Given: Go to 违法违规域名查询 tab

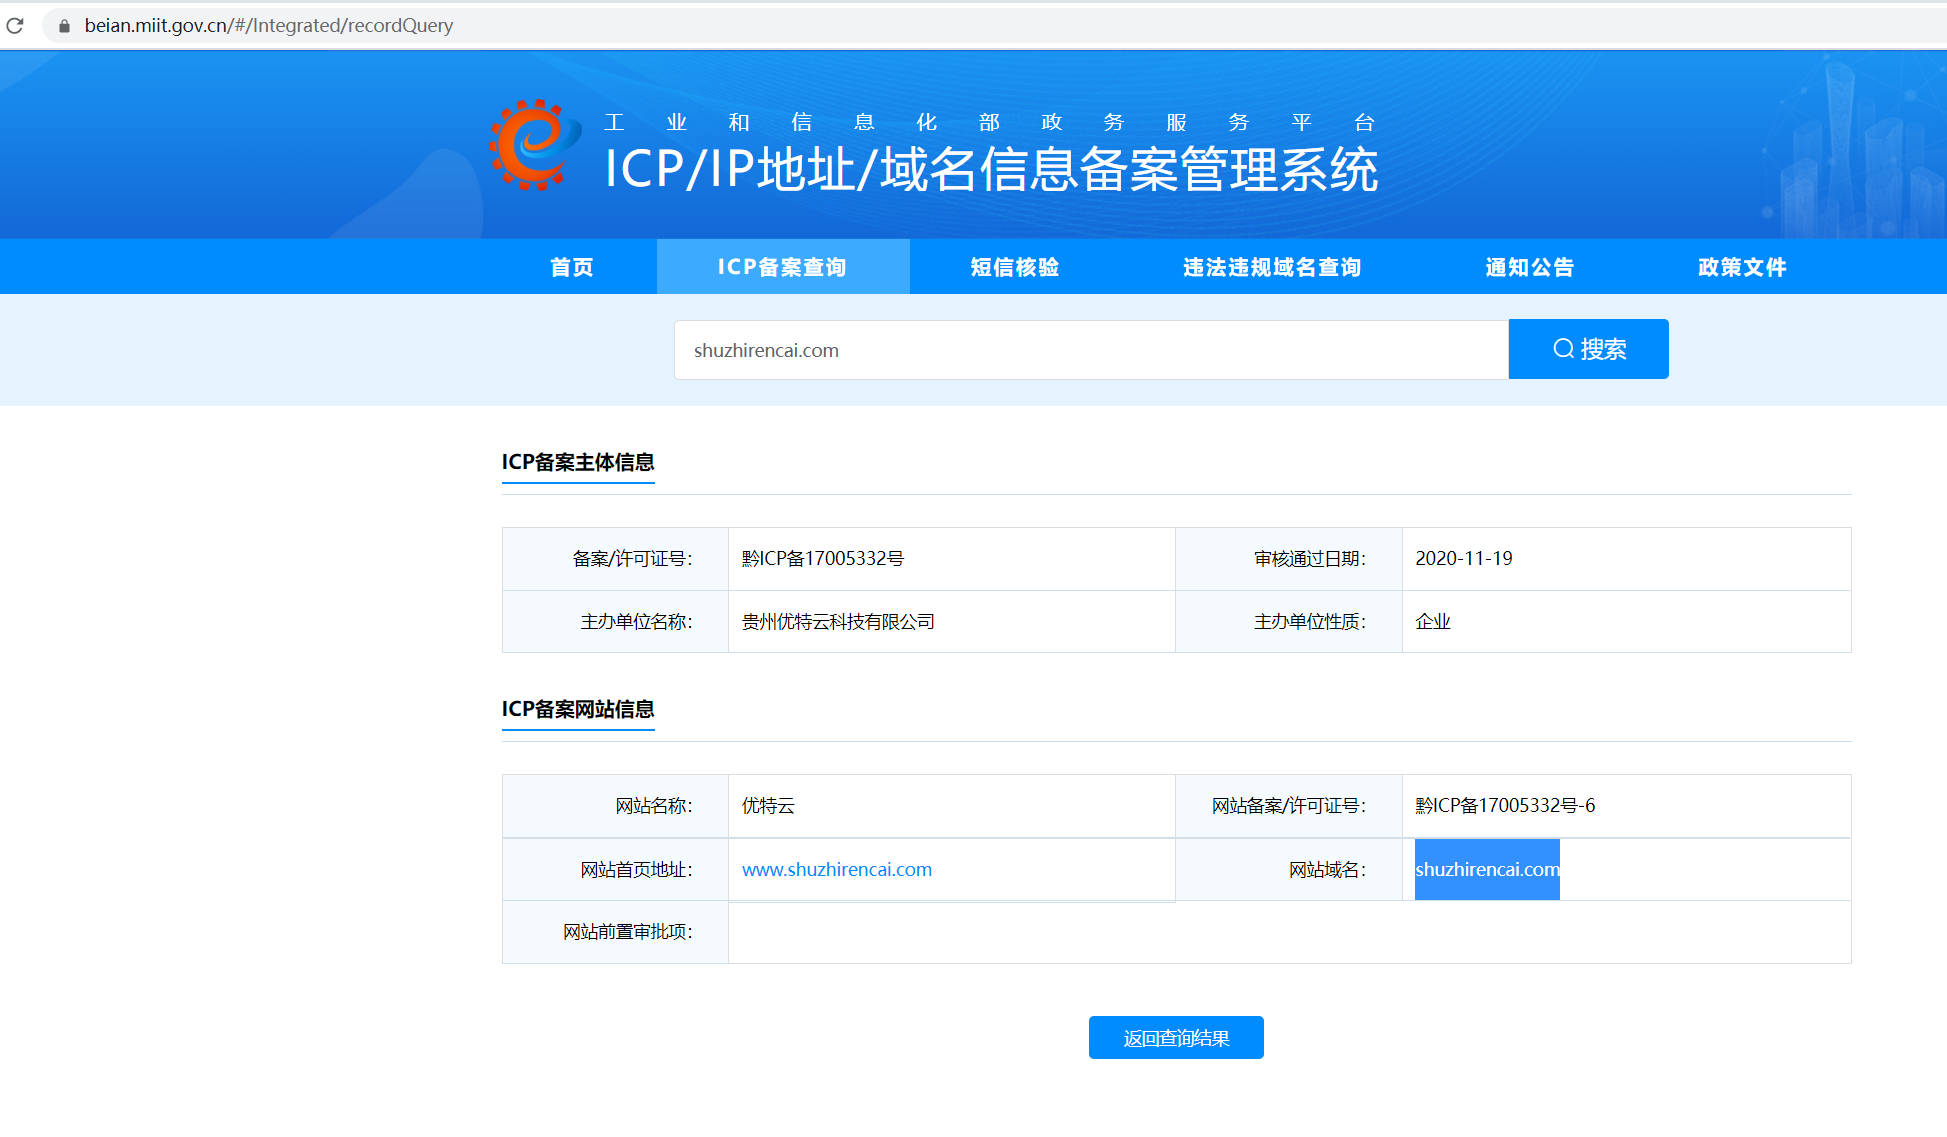Looking at the screenshot, I should pyautogui.click(x=1272, y=267).
